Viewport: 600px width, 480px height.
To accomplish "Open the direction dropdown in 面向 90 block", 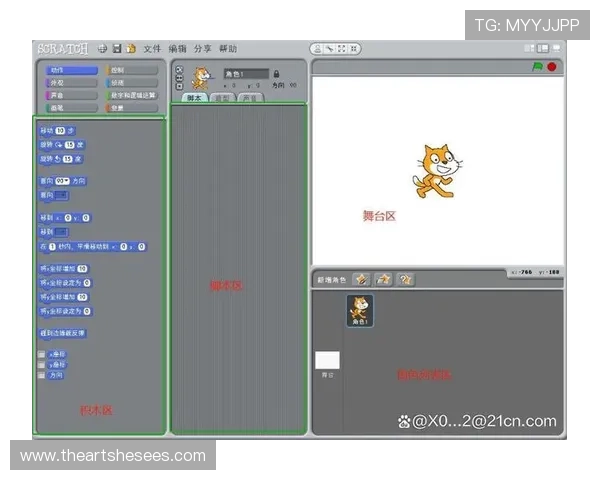I will tap(63, 181).
